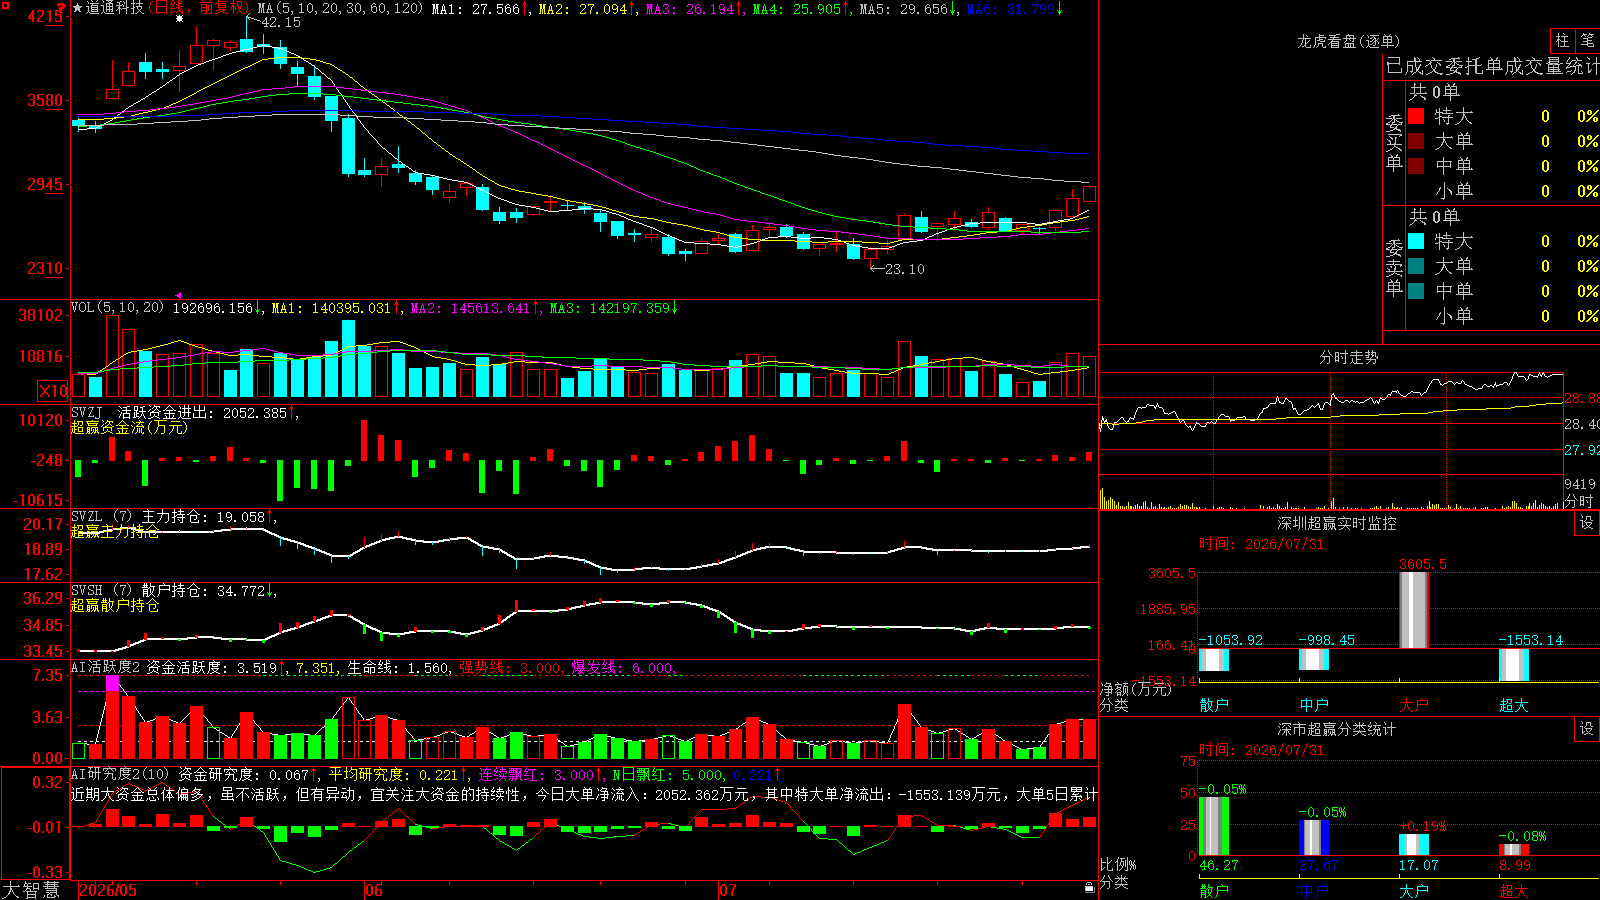Switch 龙虎看盘 to 柱 view
Image resolution: width=1600 pixels, height=900 pixels.
[x=1562, y=41]
